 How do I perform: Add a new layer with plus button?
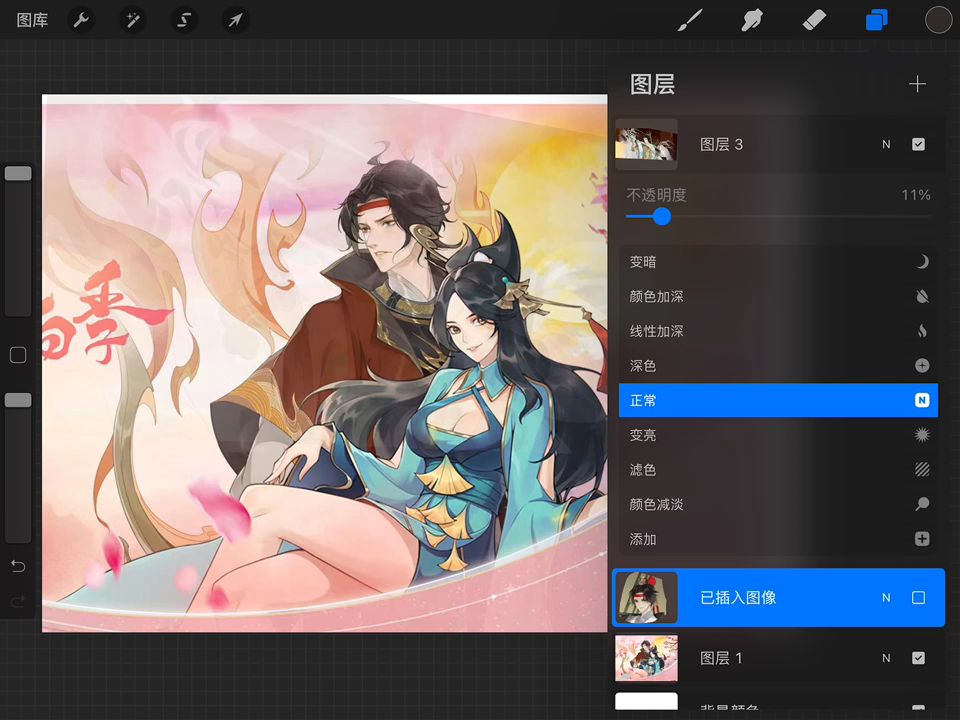tap(917, 84)
